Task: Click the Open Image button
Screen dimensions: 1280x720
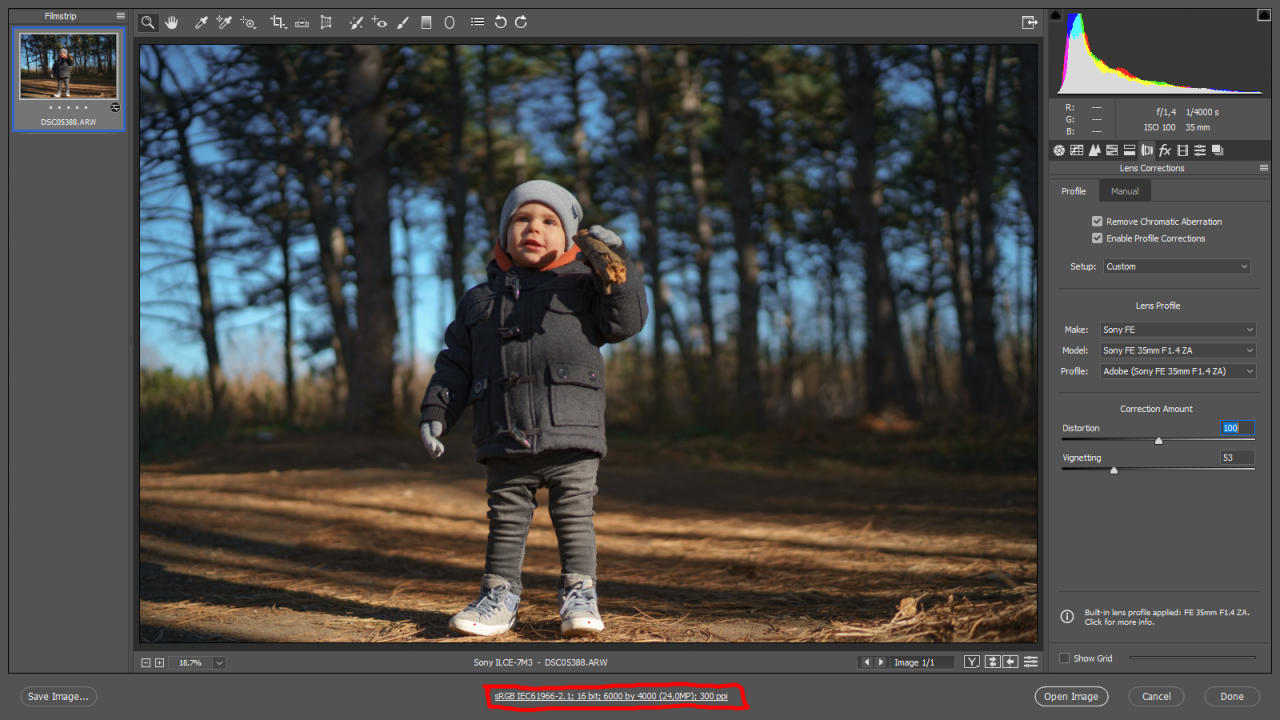Action: pyautogui.click(x=1071, y=696)
